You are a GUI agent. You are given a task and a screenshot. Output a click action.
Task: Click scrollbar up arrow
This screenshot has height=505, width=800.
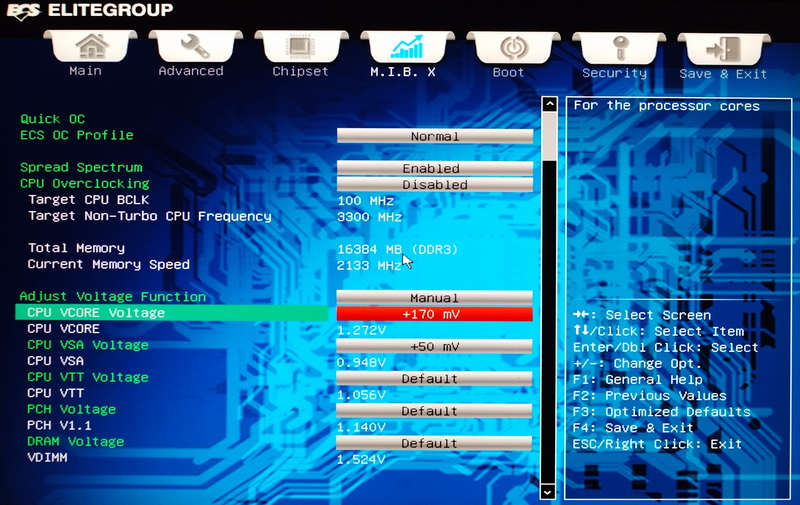(549, 105)
